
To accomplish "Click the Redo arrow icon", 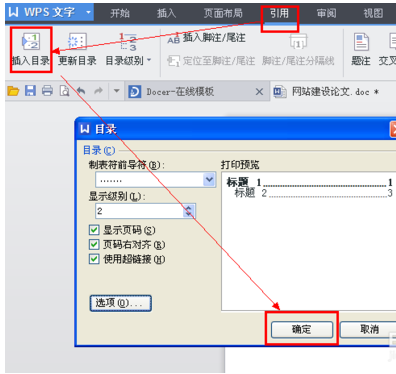I will pos(98,91).
